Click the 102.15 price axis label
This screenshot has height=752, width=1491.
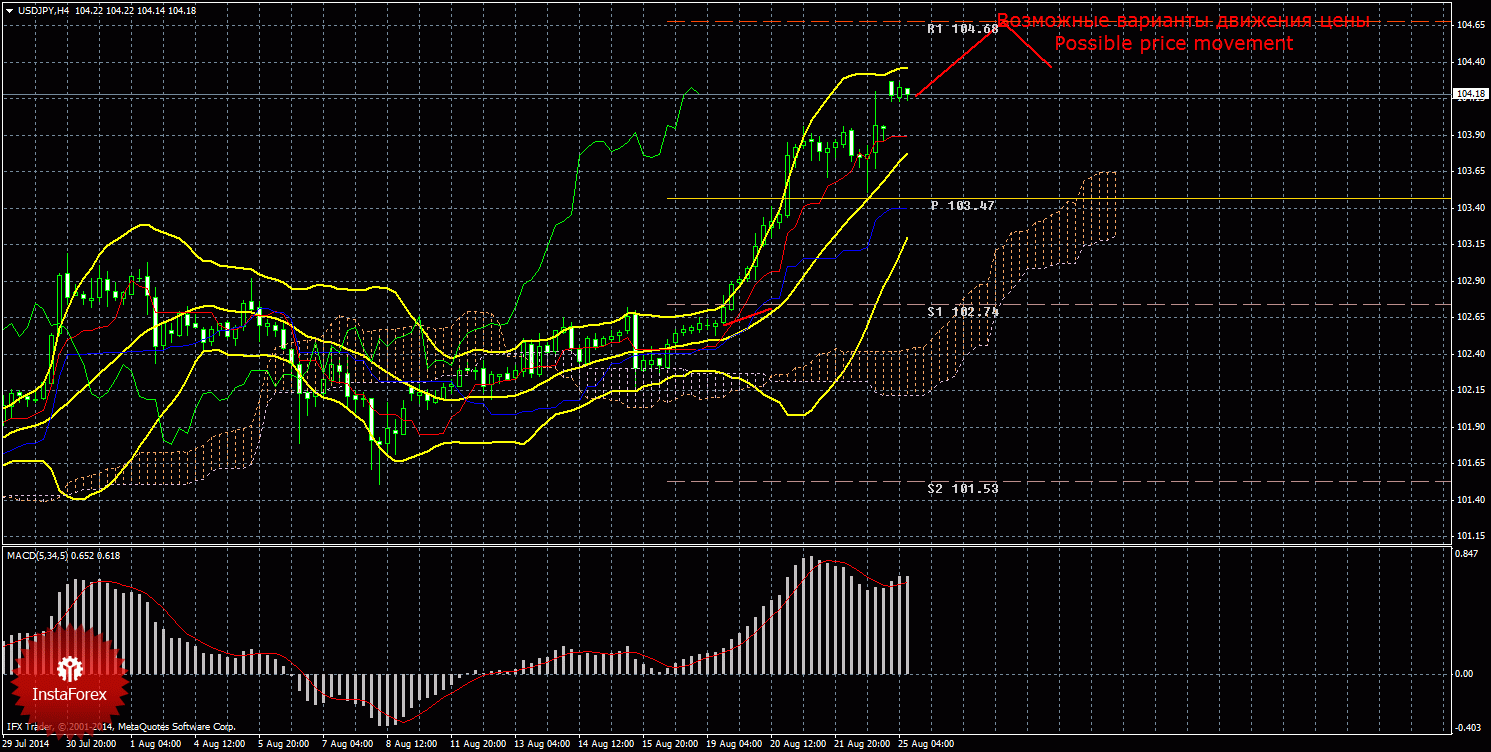pos(1470,390)
